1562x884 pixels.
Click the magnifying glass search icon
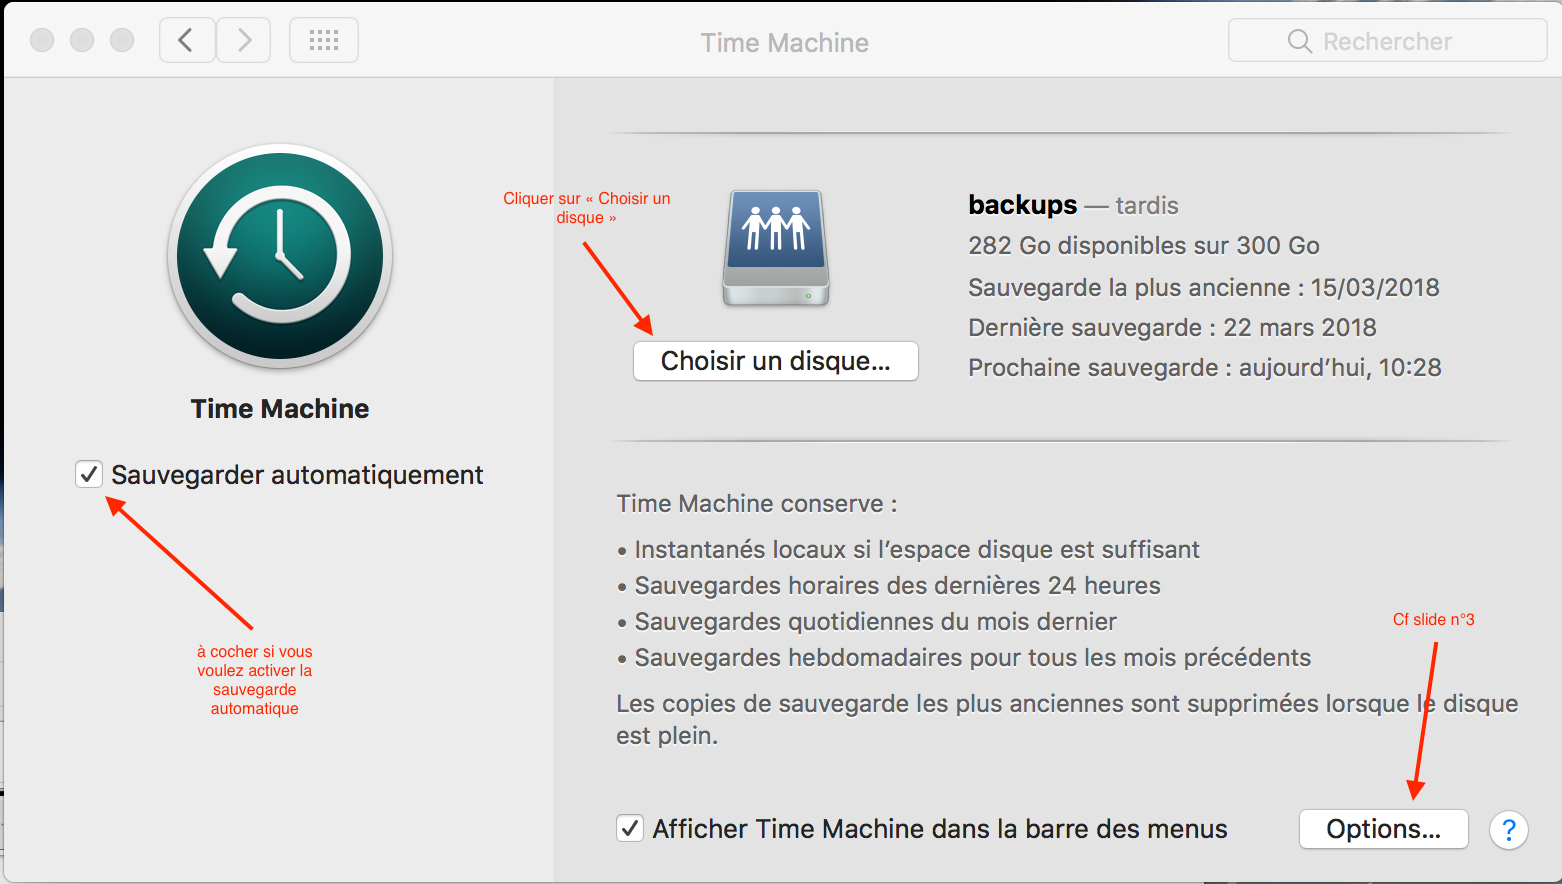[1299, 41]
